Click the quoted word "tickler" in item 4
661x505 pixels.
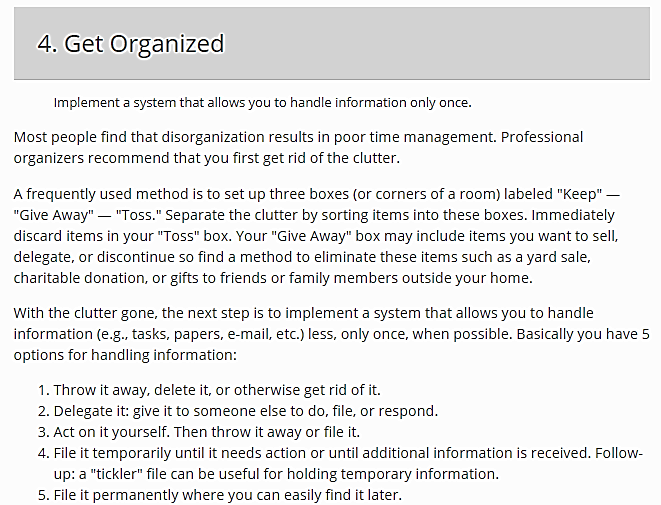[120, 473]
